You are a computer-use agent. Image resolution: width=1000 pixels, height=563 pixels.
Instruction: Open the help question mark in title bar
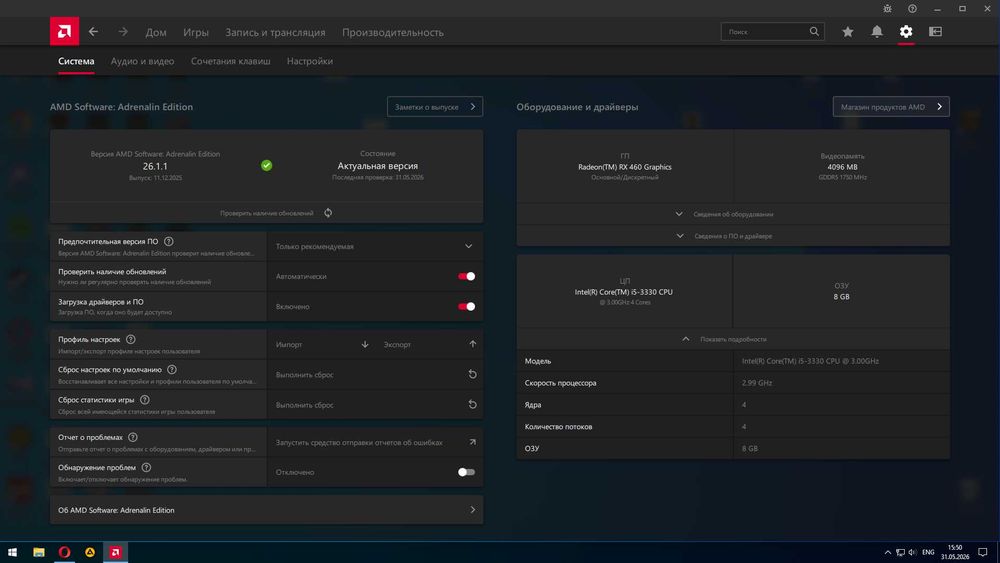pos(913,8)
